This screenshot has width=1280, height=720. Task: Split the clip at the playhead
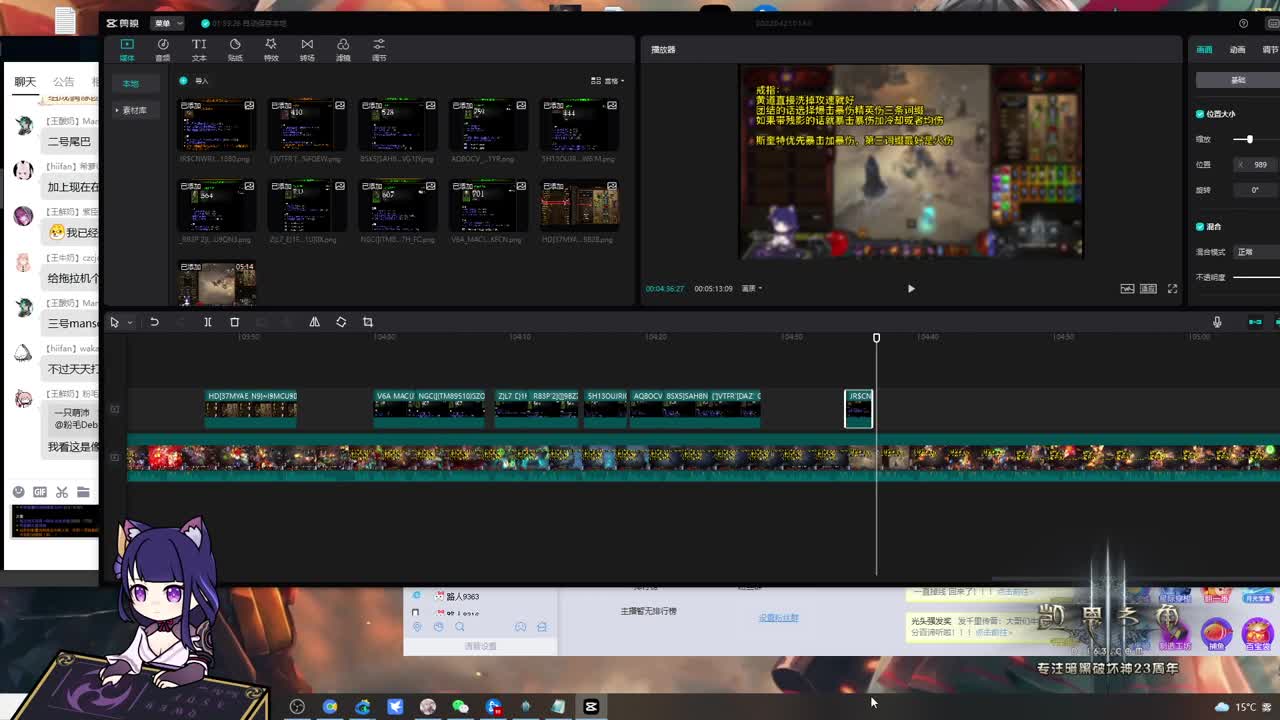[x=208, y=322]
